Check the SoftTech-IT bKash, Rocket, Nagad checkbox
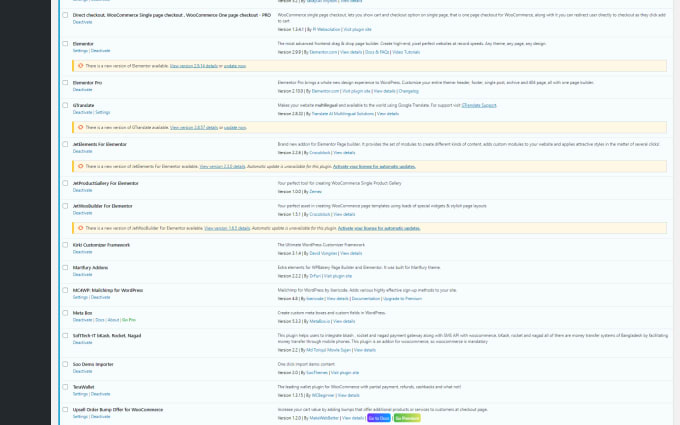 coord(65,335)
